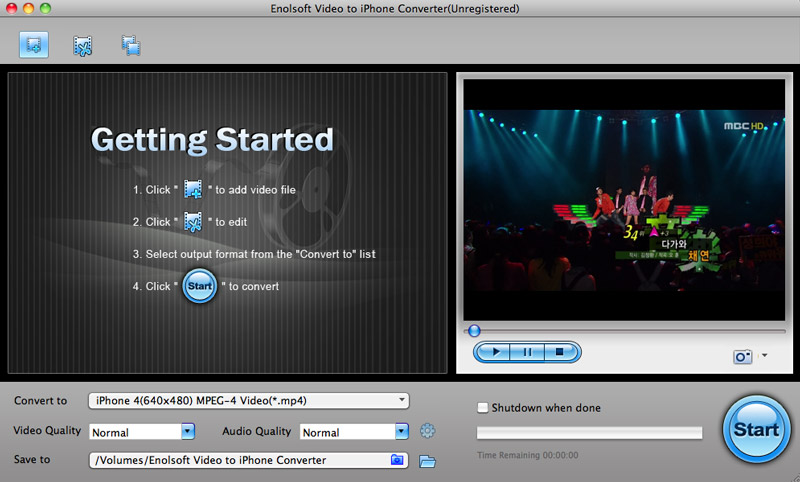Viewport: 800px width, 482px height.
Task: Take a snapshot with the camera icon
Action: [742, 357]
